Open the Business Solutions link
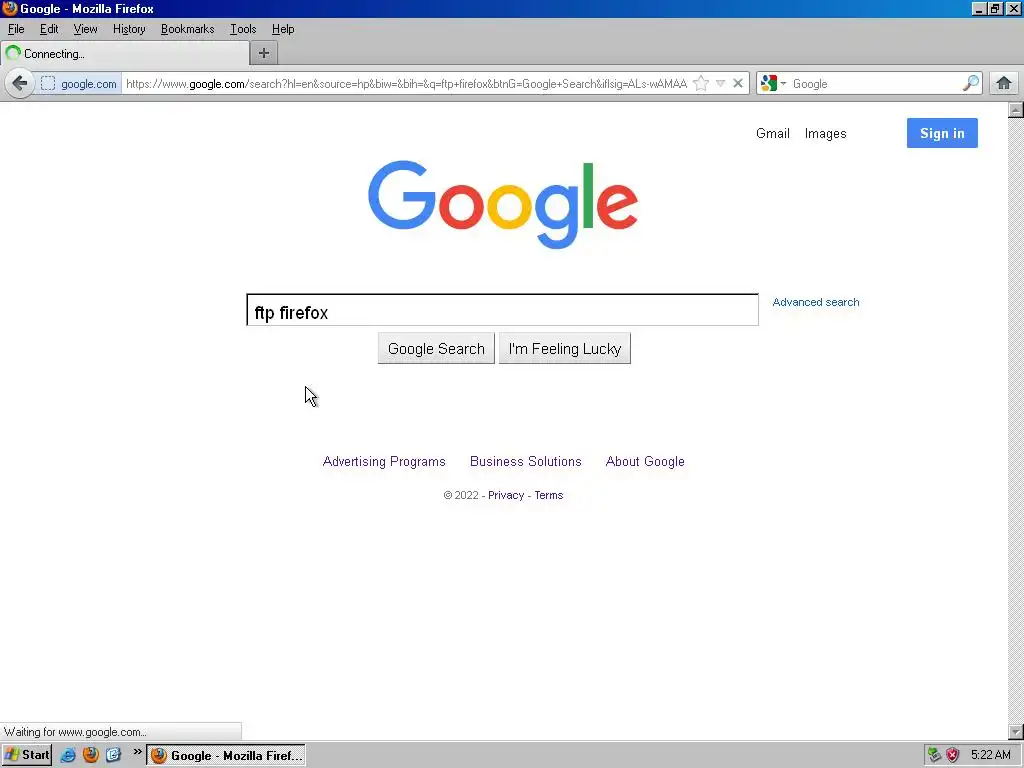This screenshot has height=768, width=1024. click(x=526, y=461)
